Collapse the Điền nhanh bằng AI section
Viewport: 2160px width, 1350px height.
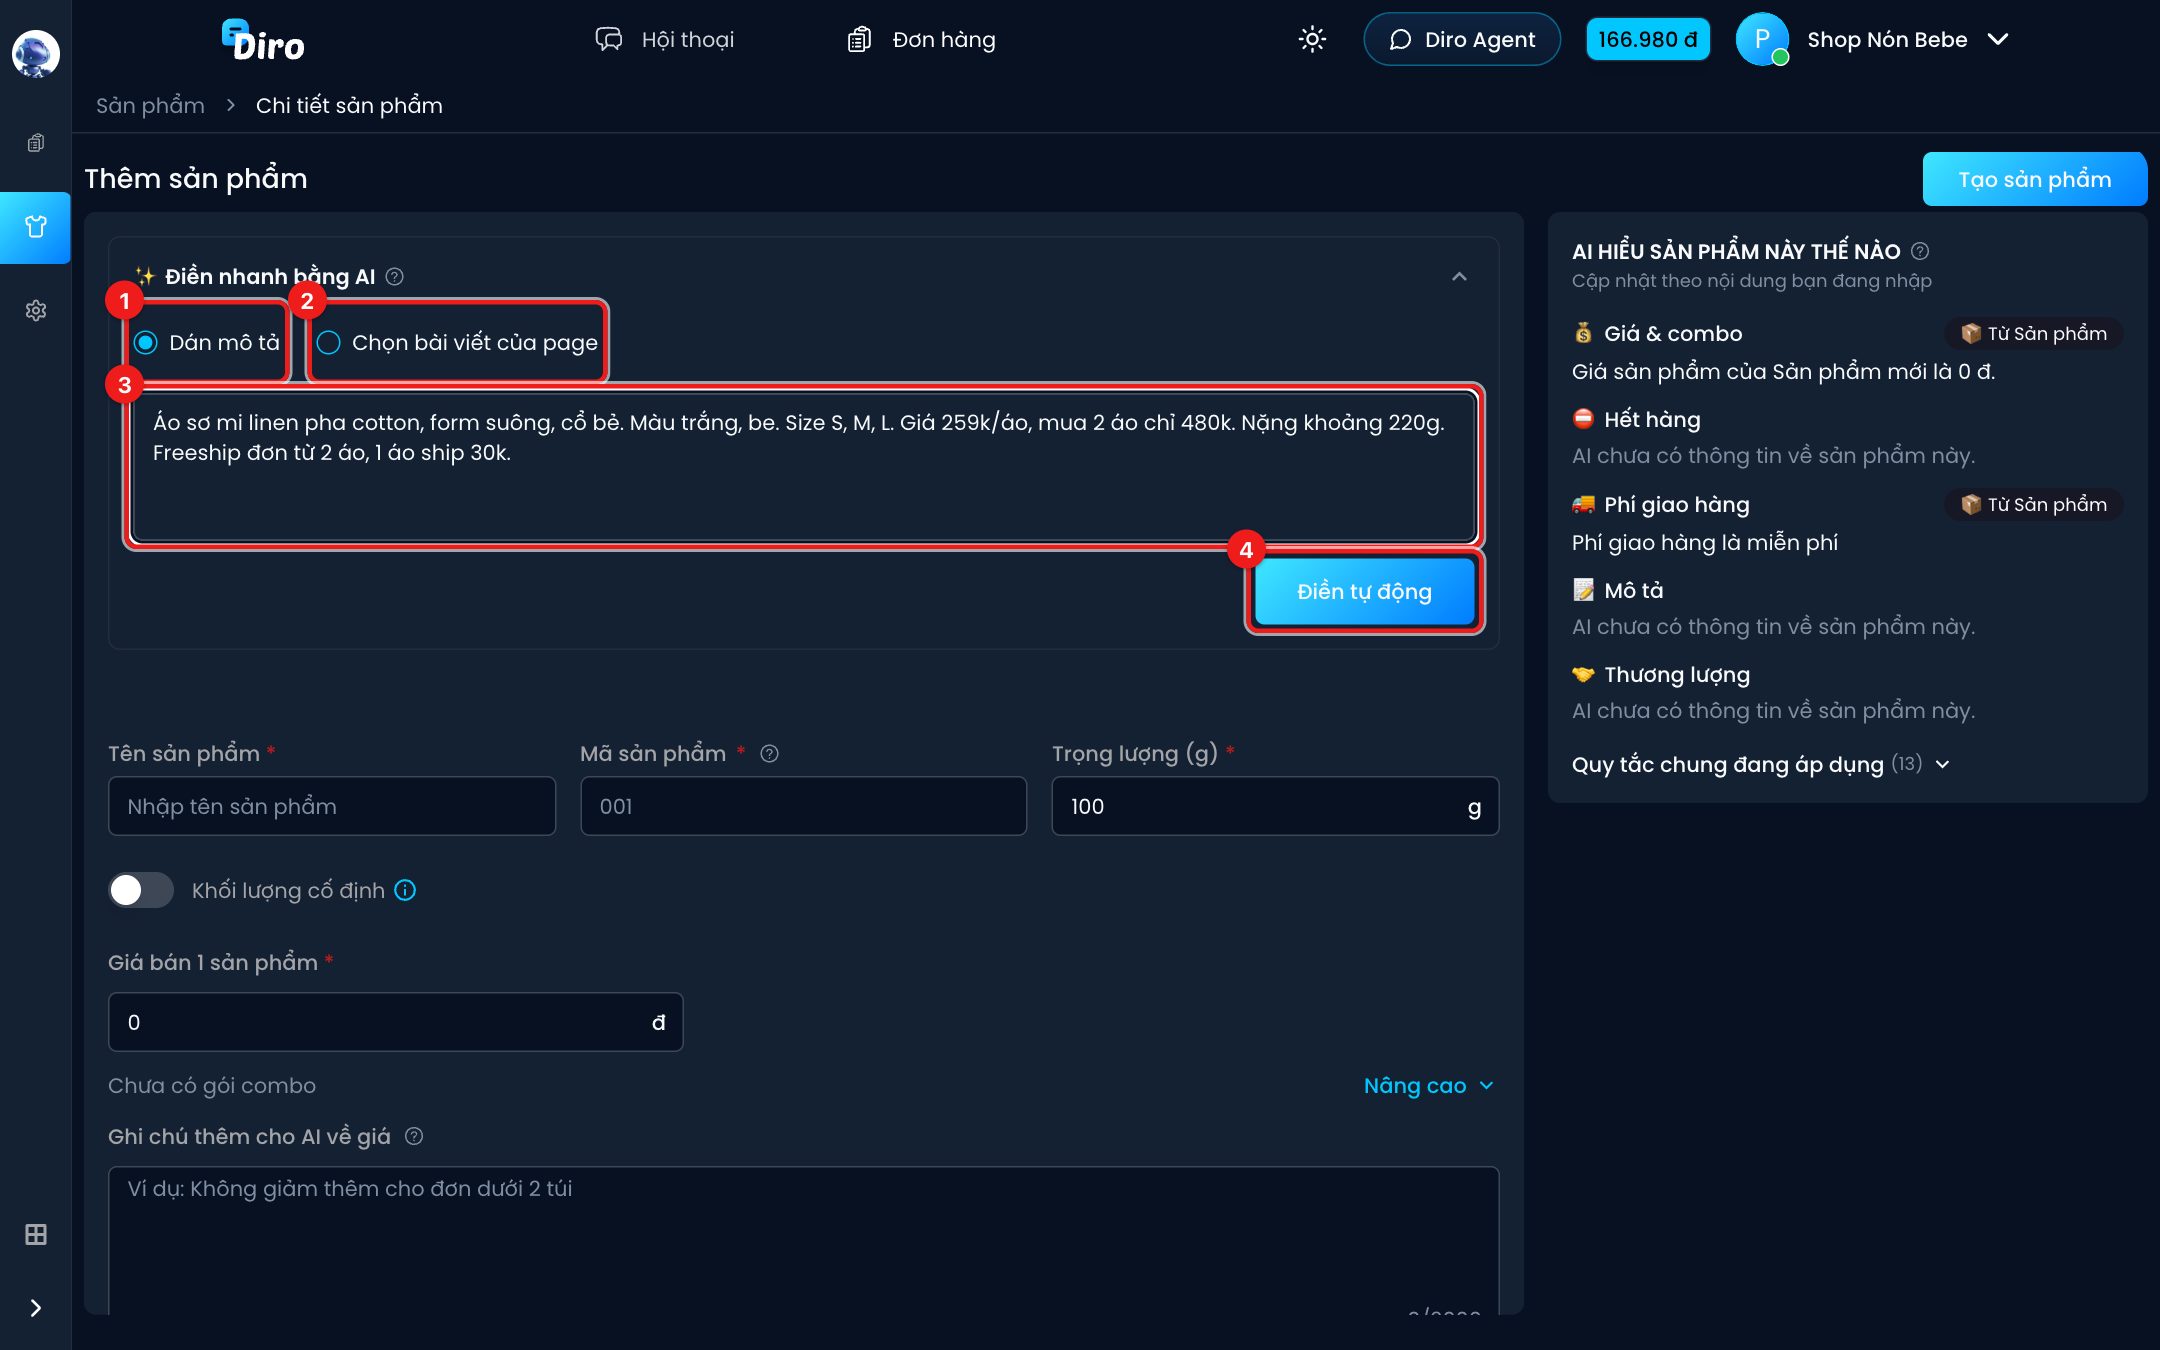point(1459,277)
